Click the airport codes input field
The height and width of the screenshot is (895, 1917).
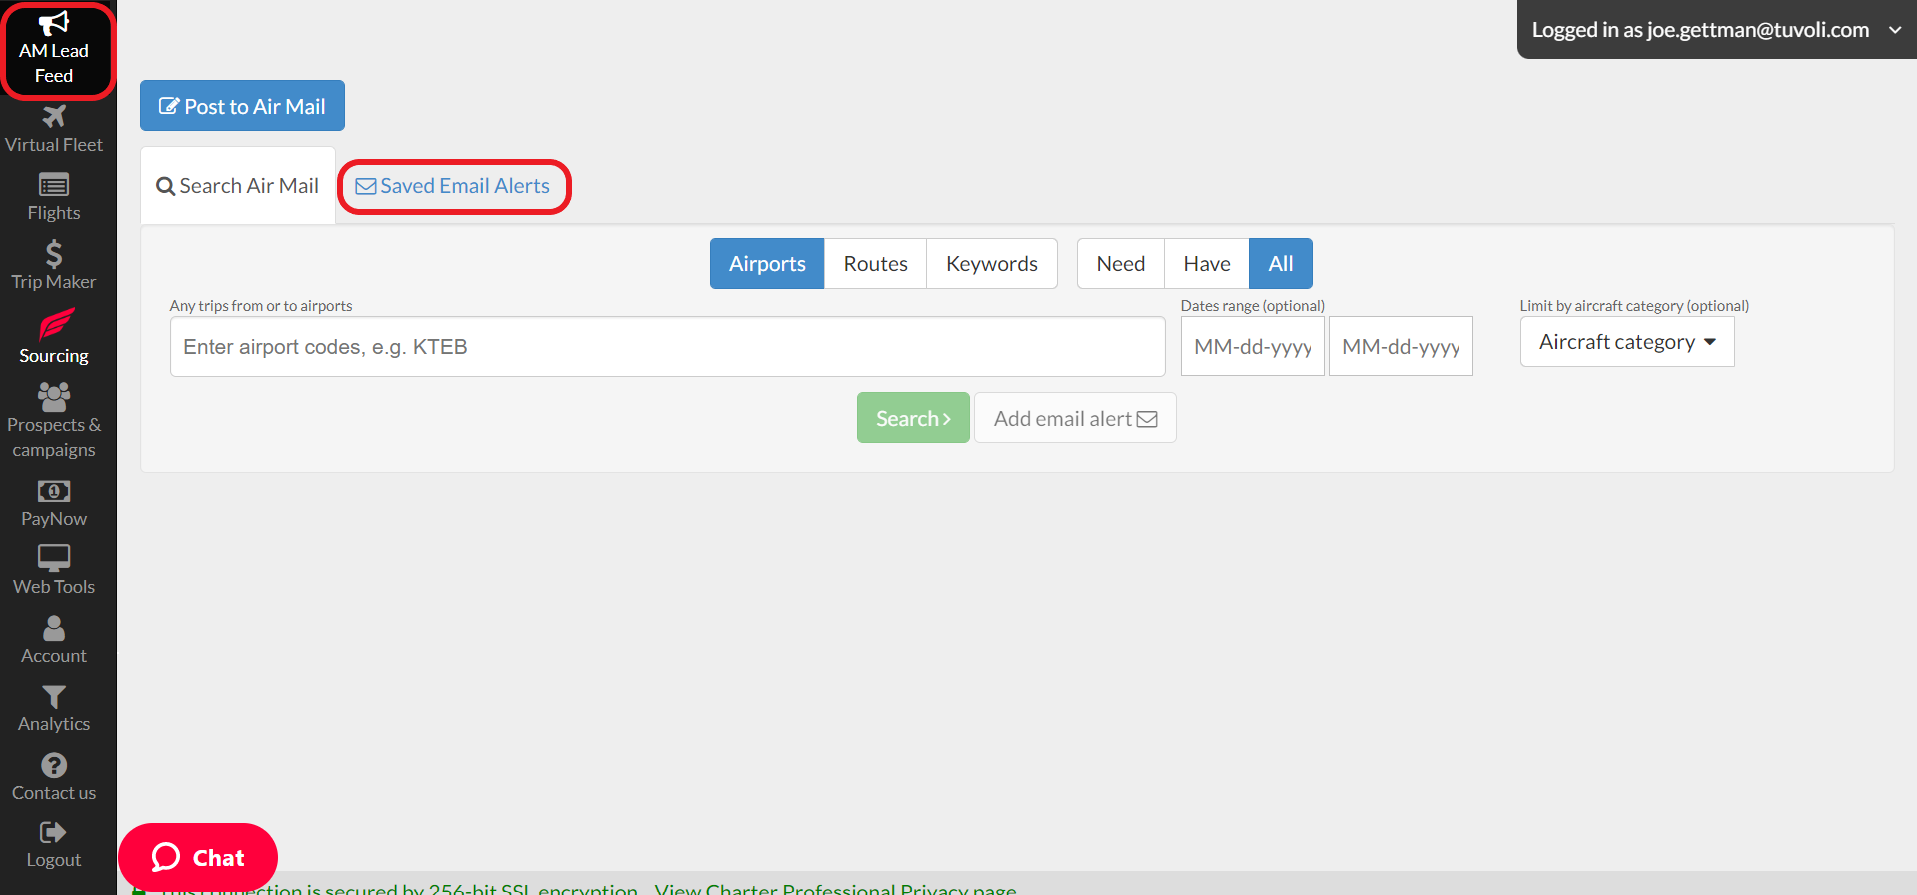(x=667, y=347)
